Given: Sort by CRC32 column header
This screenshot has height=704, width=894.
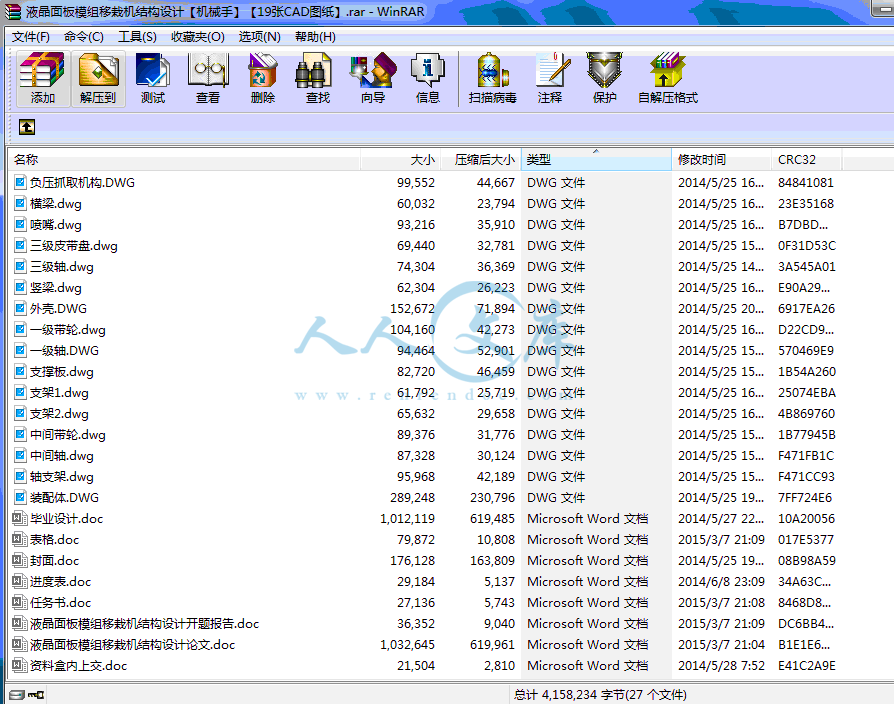Looking at the screenshot, I should click(807, 160).
